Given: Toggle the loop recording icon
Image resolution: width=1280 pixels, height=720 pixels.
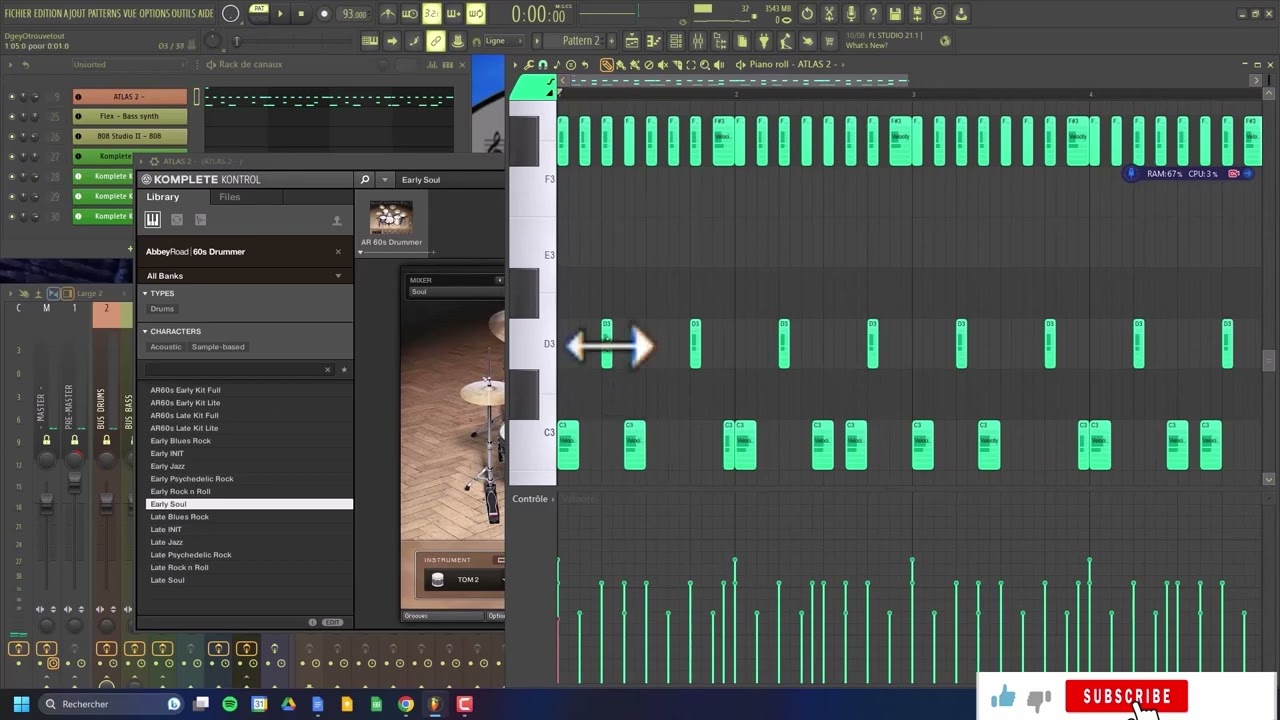Looking at the screenshot, I should pos(476,13).
